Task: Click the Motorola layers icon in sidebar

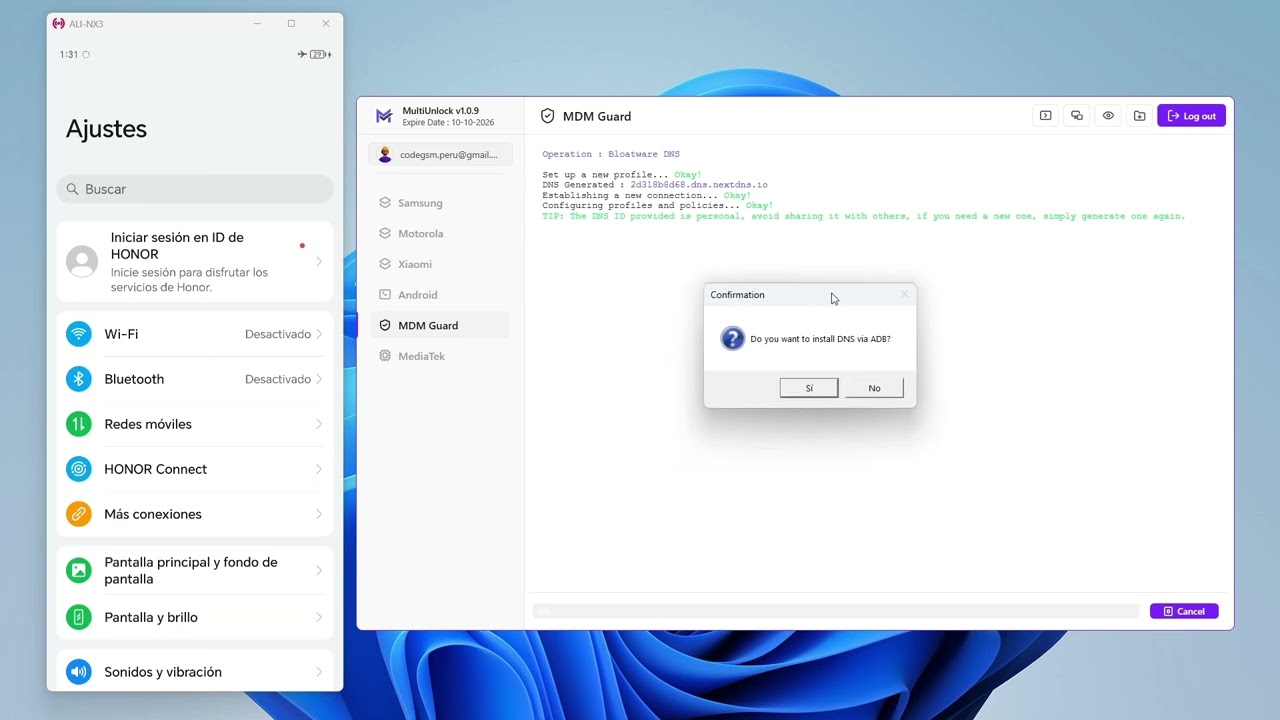Action: [385, 233]
